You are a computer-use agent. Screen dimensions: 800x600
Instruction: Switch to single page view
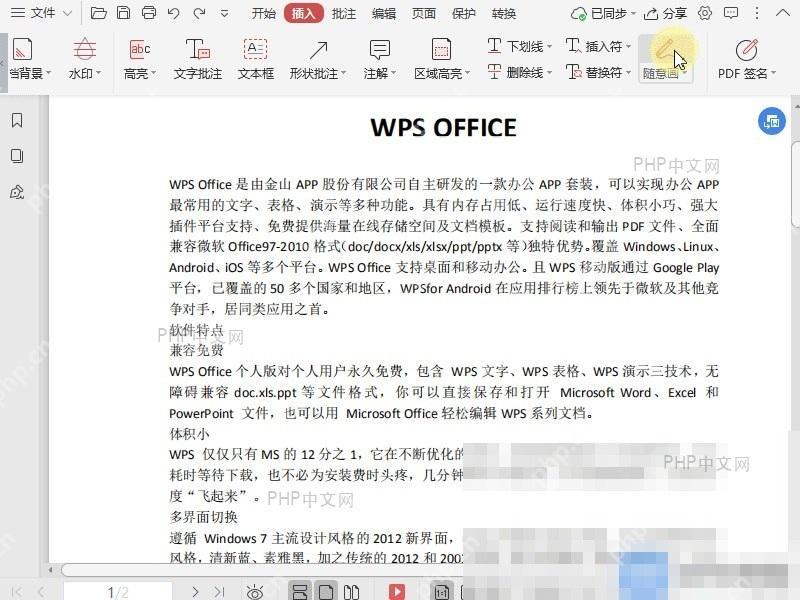tap(326, 592)
